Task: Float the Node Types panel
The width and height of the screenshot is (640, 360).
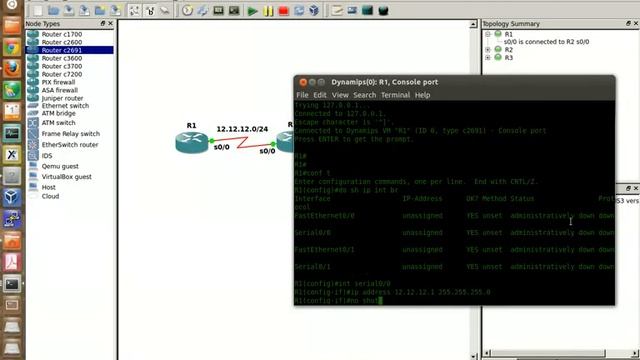Action: click(103, 24)
